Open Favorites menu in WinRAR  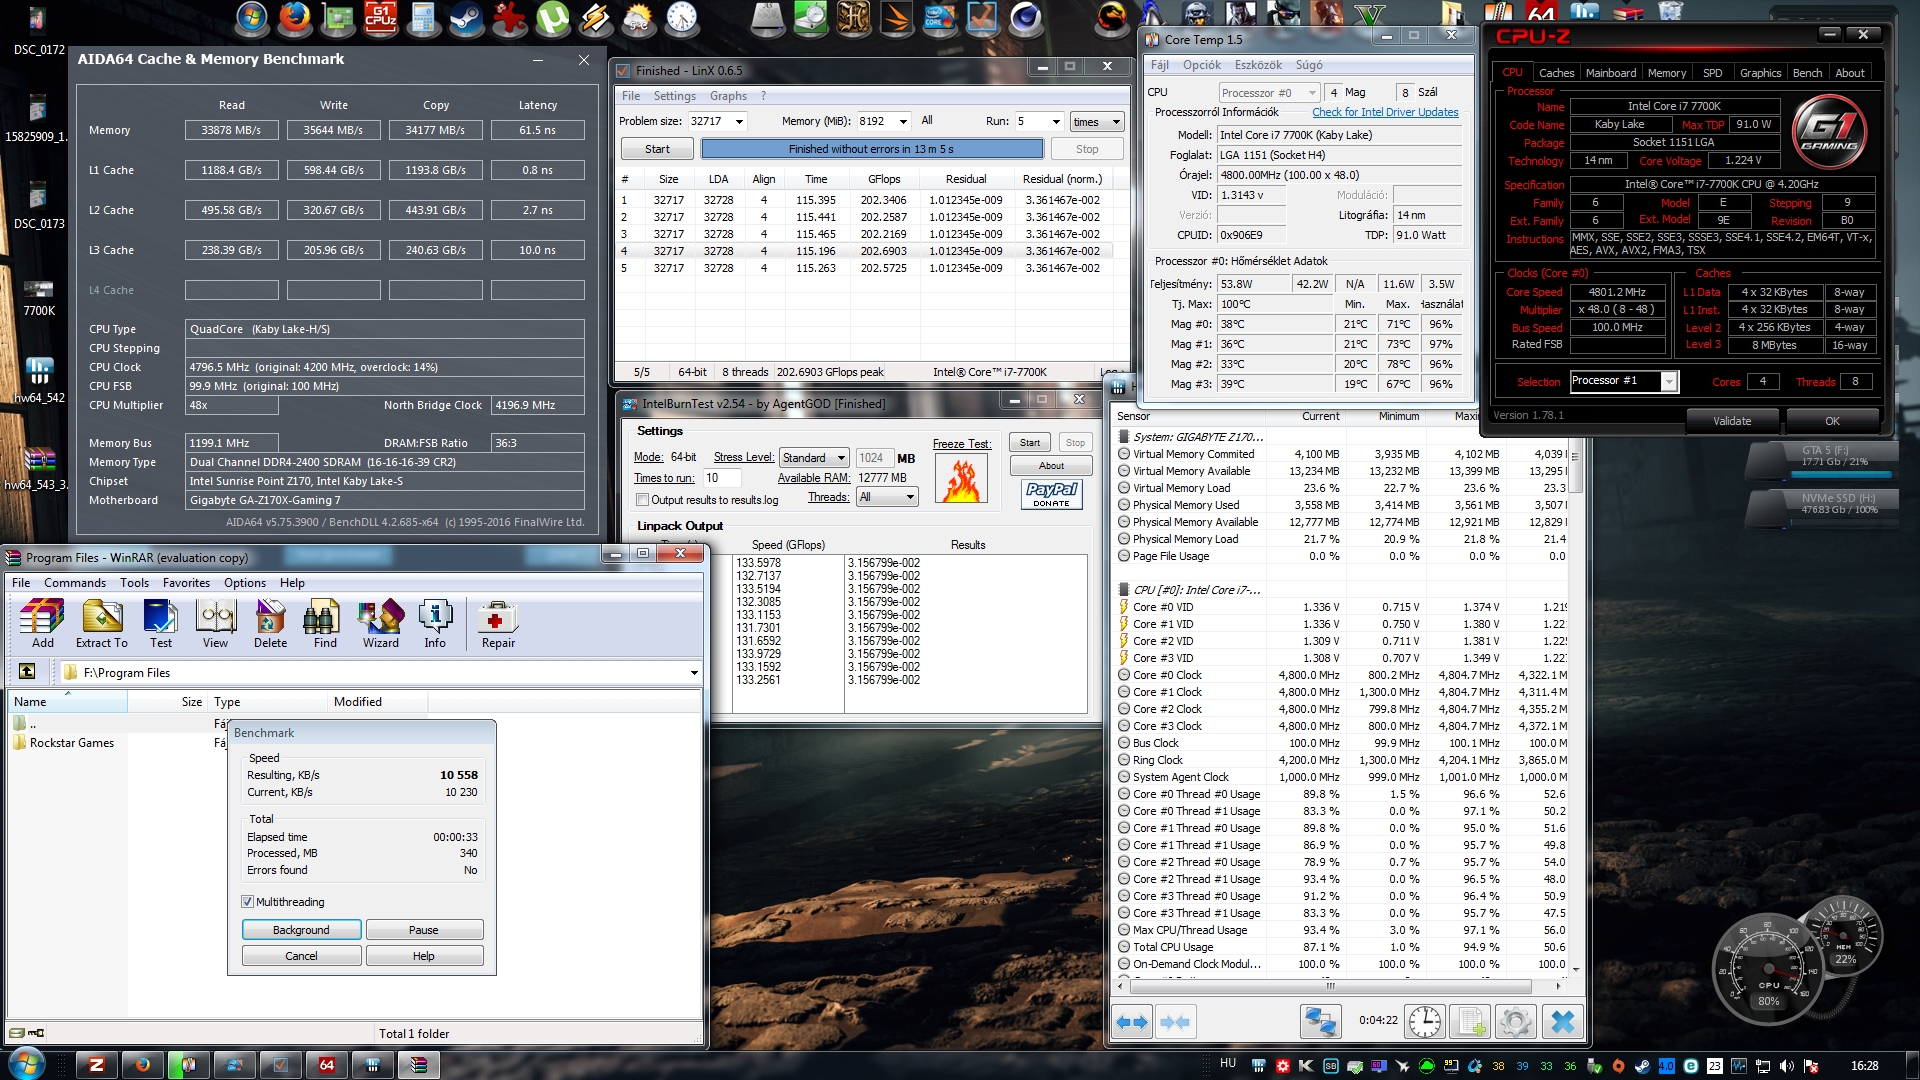186,583
